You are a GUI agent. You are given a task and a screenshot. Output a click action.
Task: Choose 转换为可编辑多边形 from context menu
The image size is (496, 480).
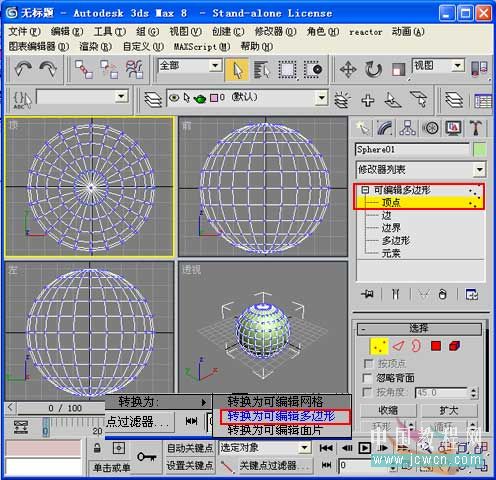(x=282, y=416)
